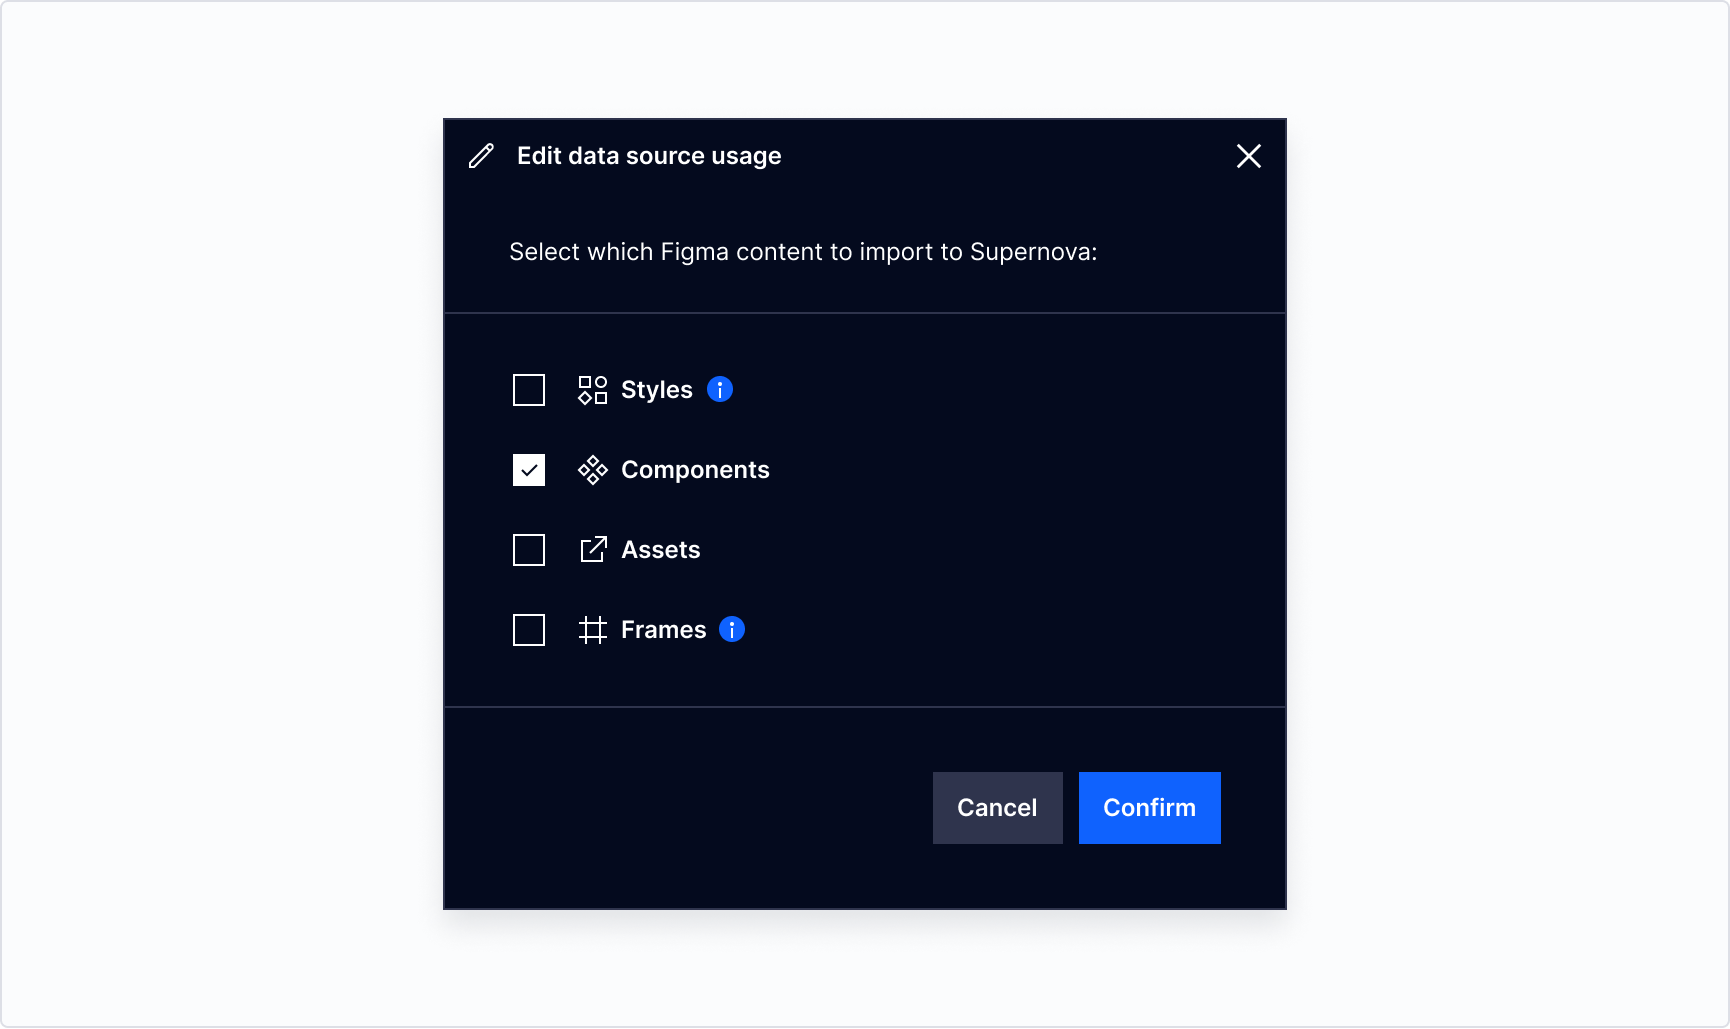Image resolution: width=1730 pixels, height=1029 pixels.
Task: Click the pencil edit icon in dialog header
Action: (x=481, y=156)
